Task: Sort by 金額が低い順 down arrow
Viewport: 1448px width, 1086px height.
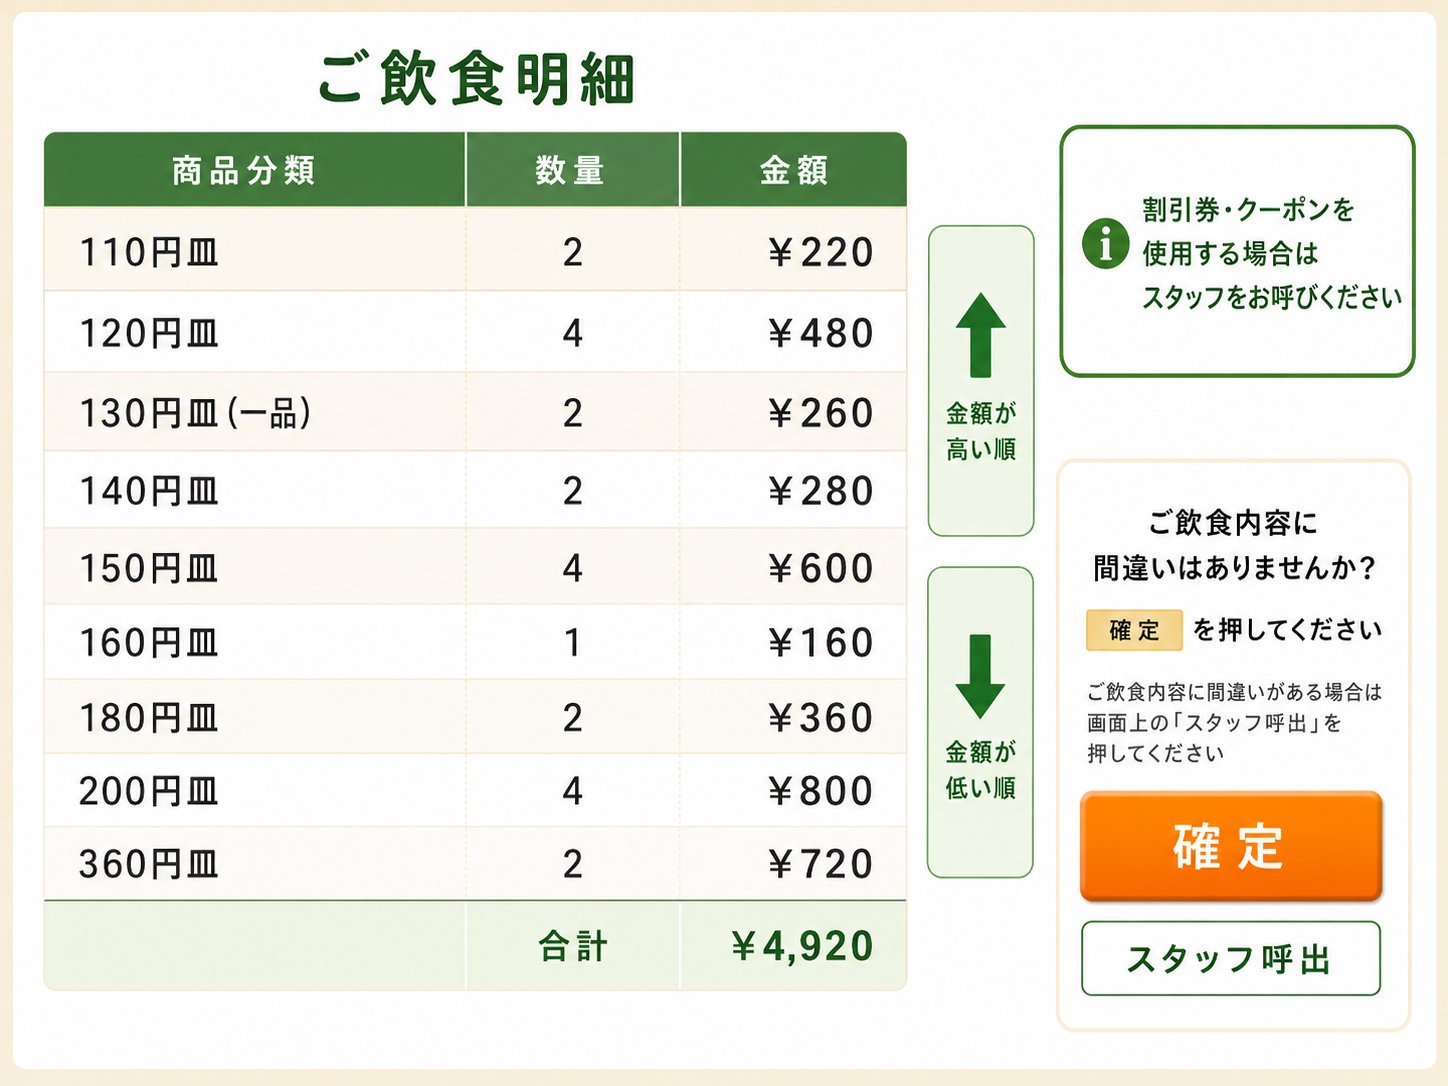Action: [980, 722]
